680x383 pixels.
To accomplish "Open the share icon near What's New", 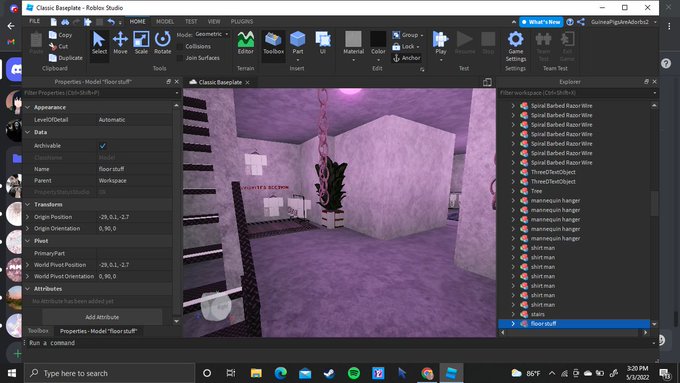I will point(581,22).
